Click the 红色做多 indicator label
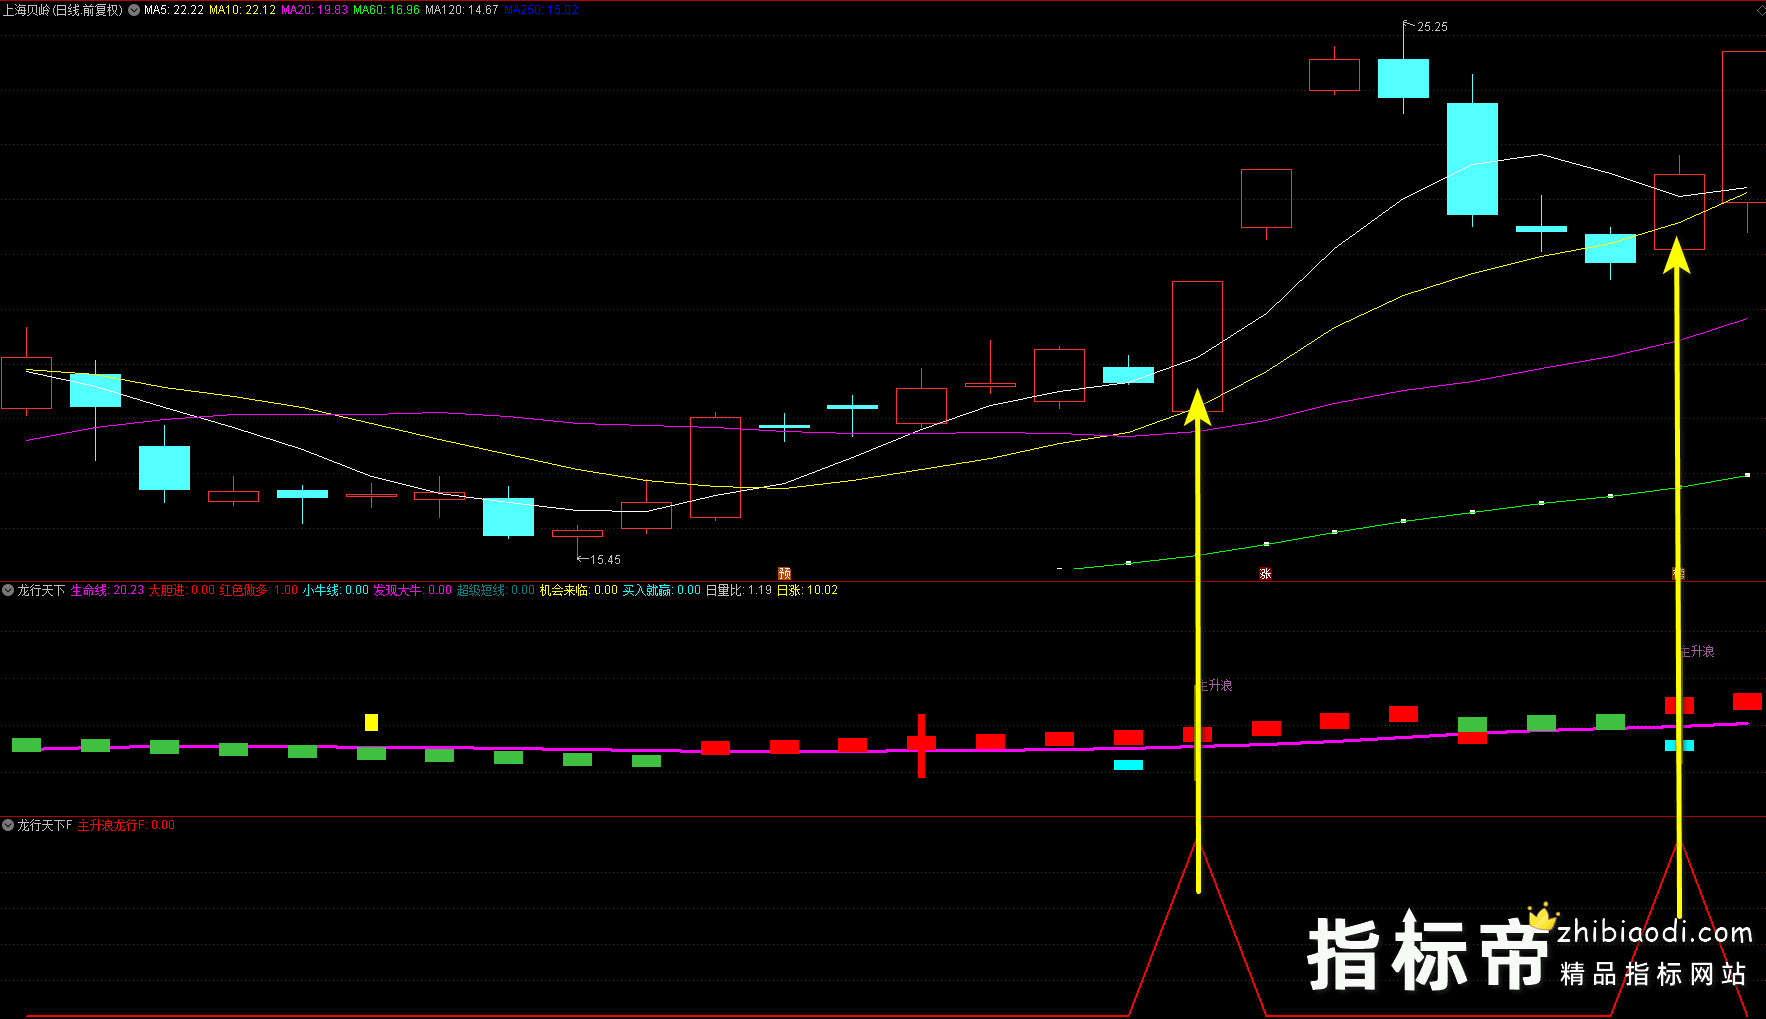This screenshot has height=1019, width=1766. (258, 590)
